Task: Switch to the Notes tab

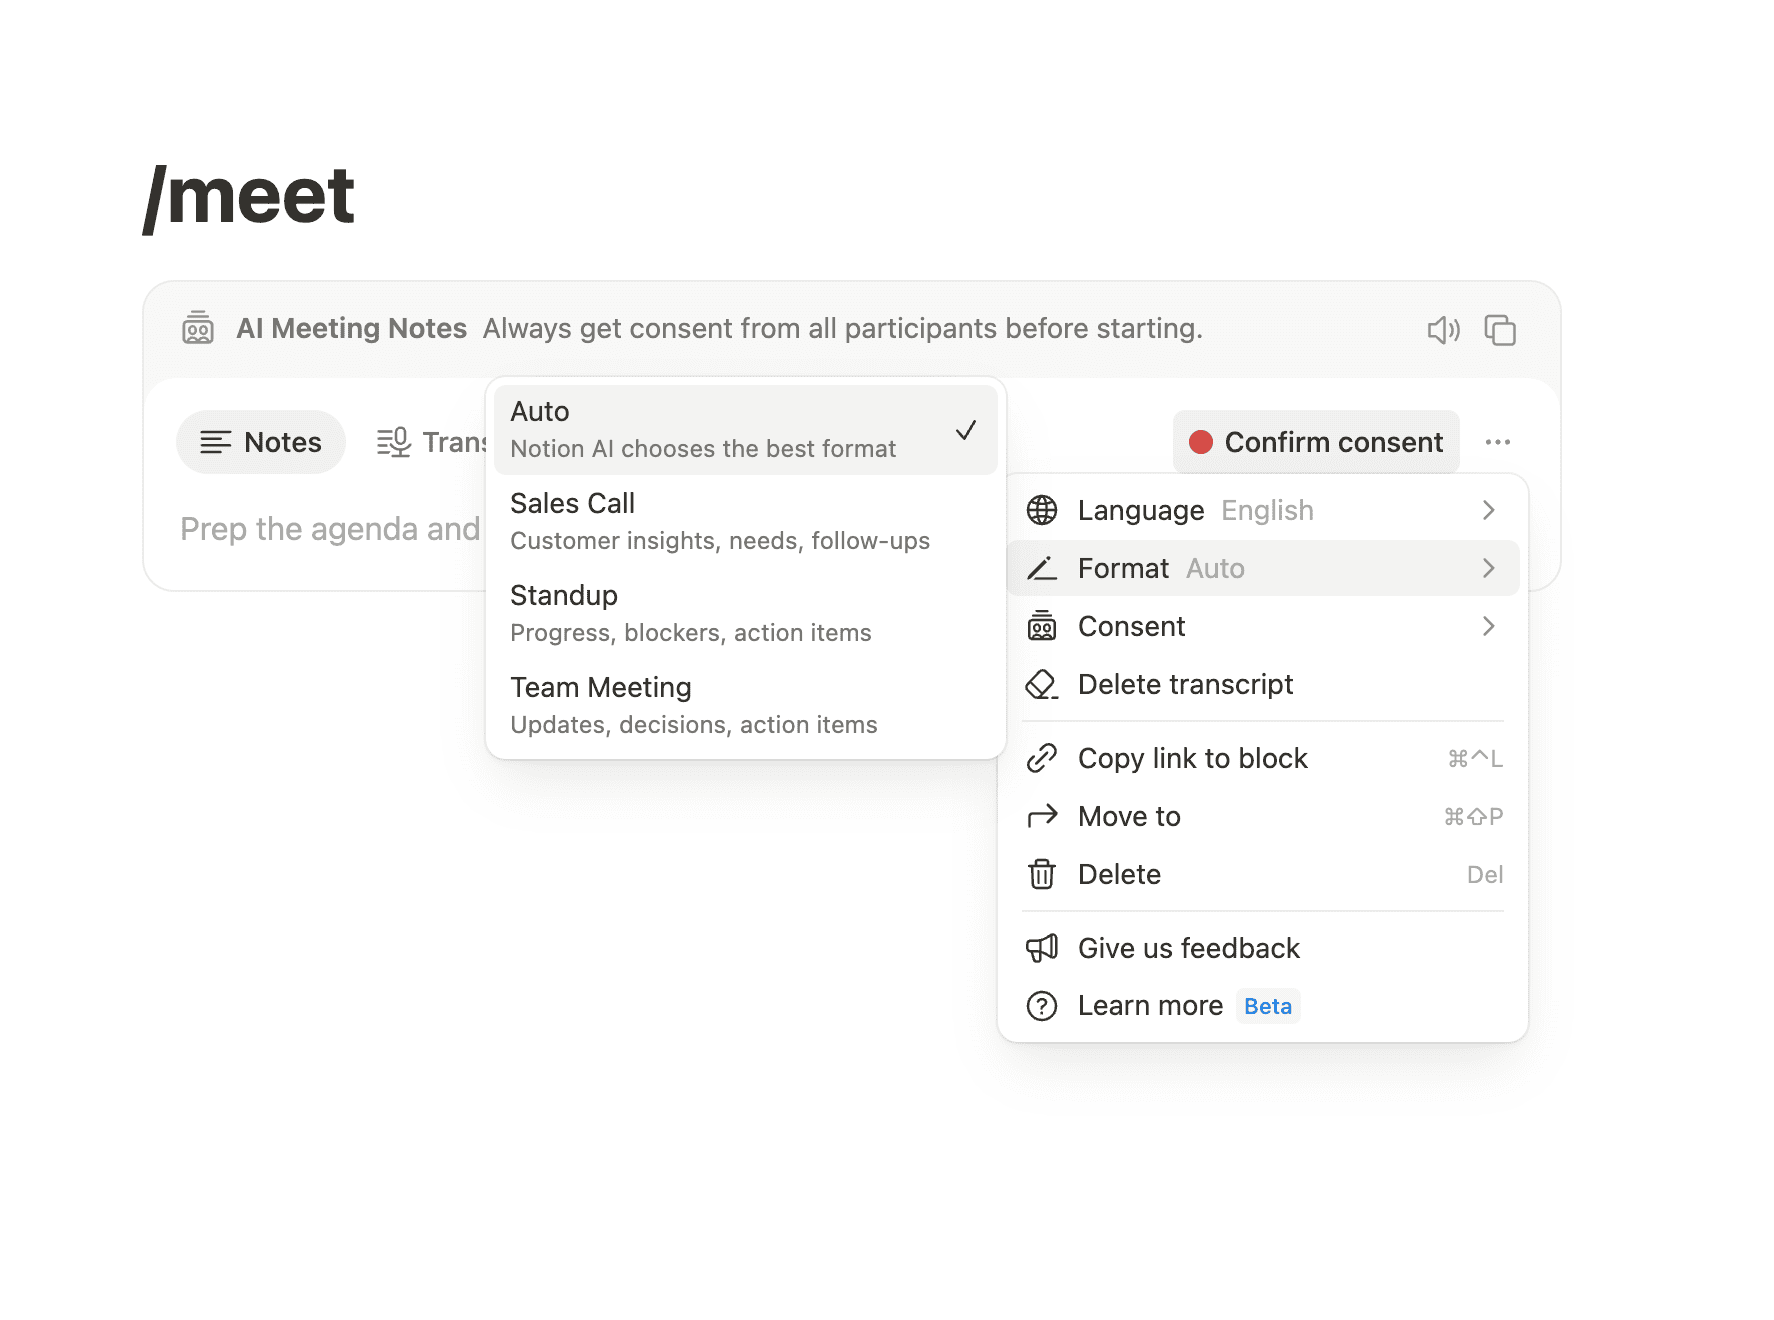Action: (x=261, y=442)
